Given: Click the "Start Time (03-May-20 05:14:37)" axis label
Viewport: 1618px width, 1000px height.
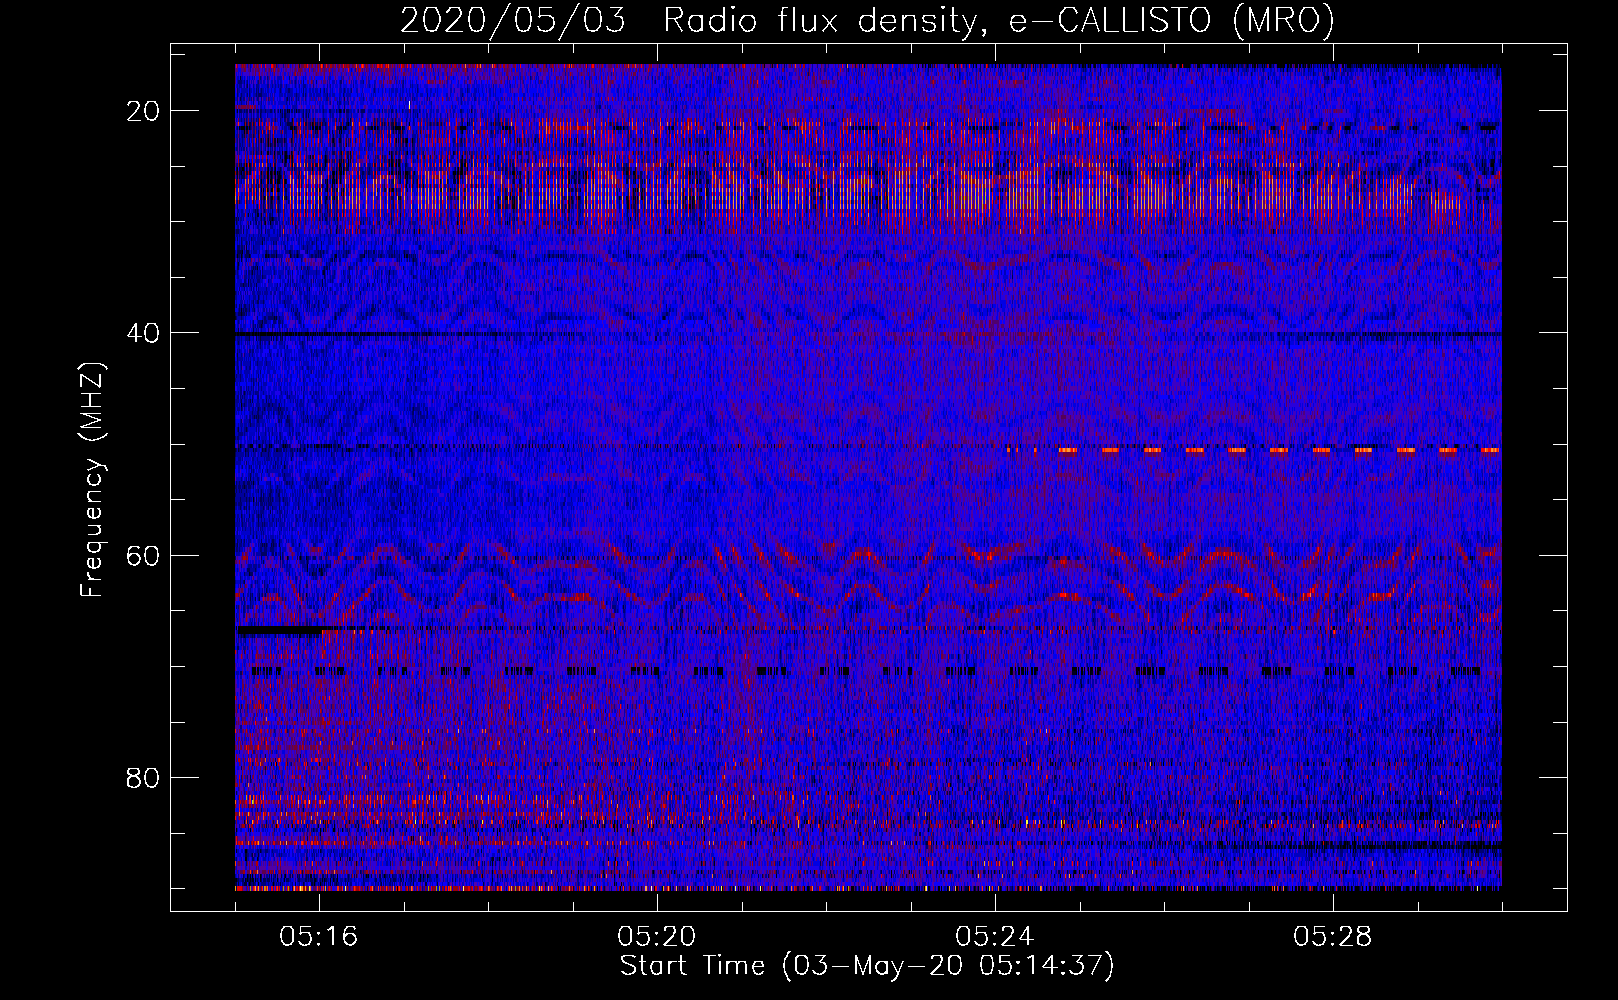Looking at the screenshot, I should [x=867, y=966].
